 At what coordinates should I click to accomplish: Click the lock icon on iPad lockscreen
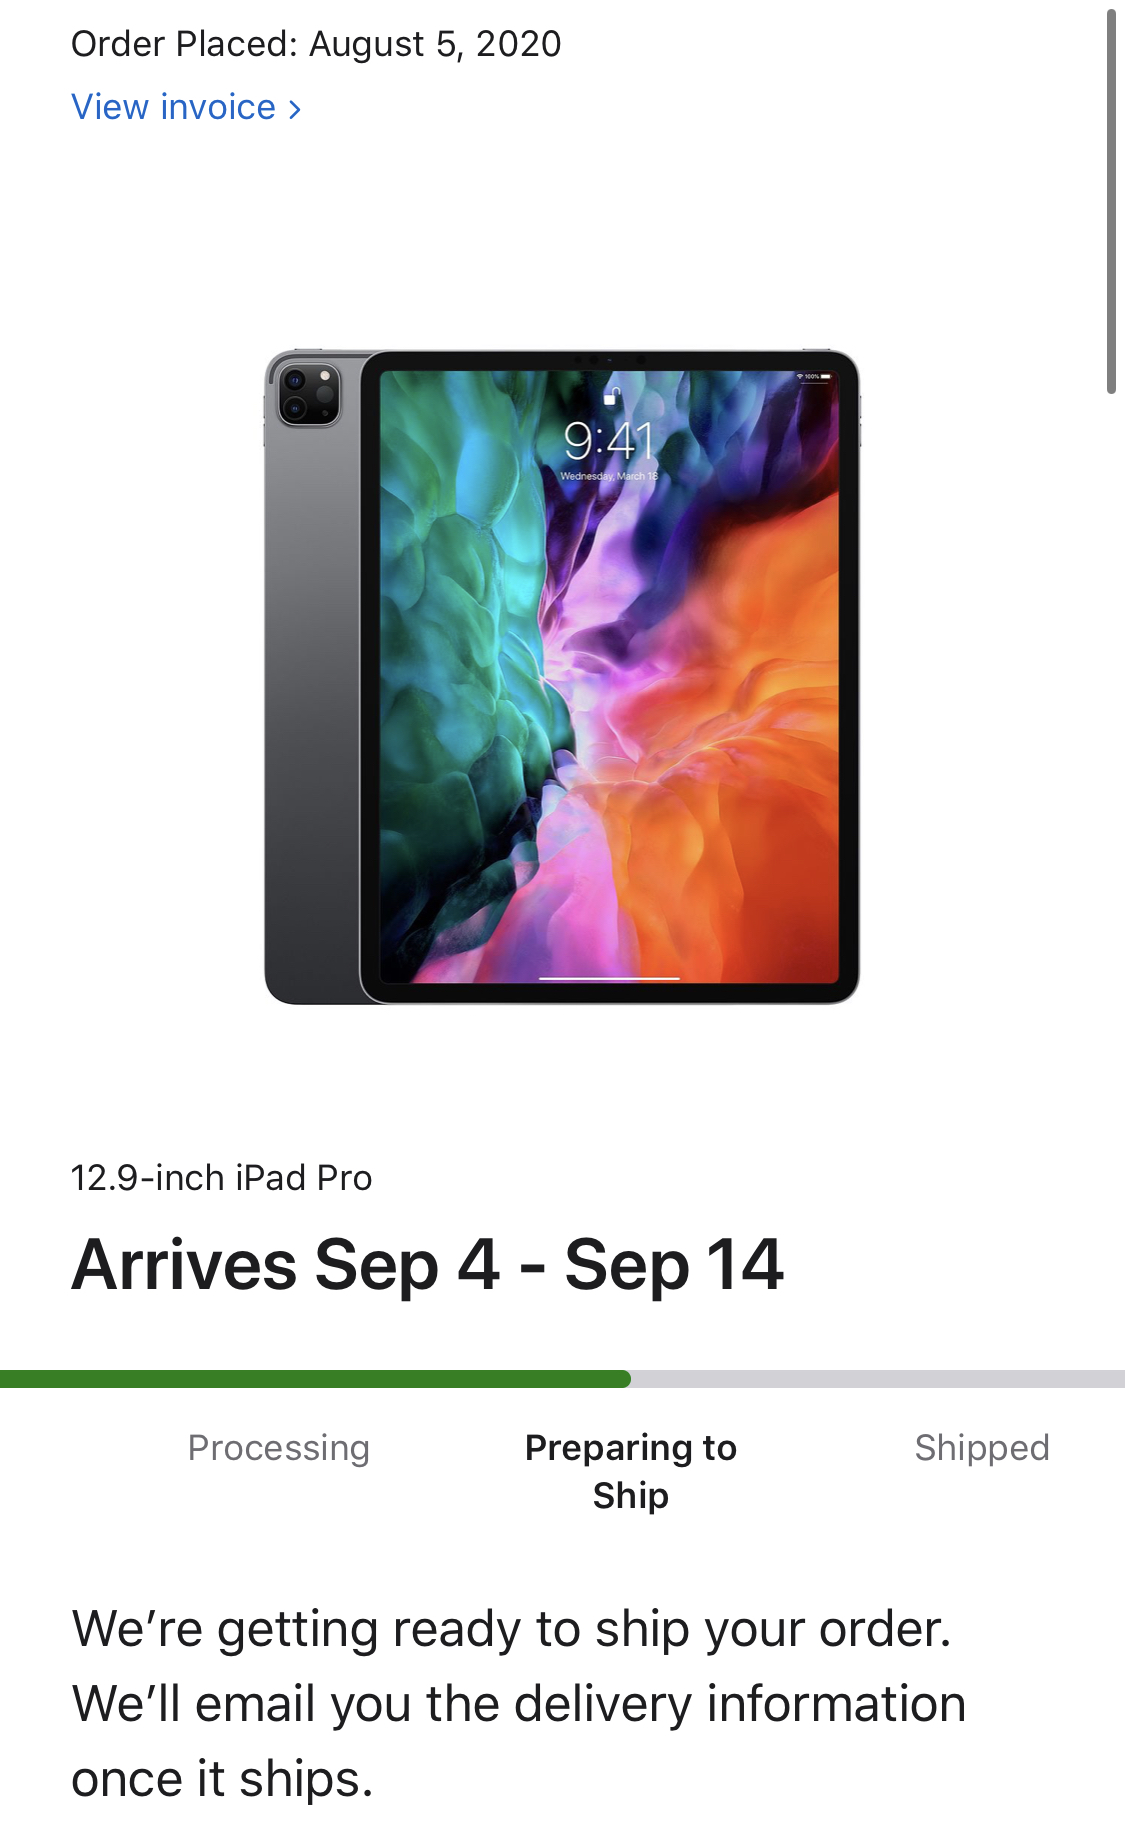pyautogui.click(x=610, y=396)
